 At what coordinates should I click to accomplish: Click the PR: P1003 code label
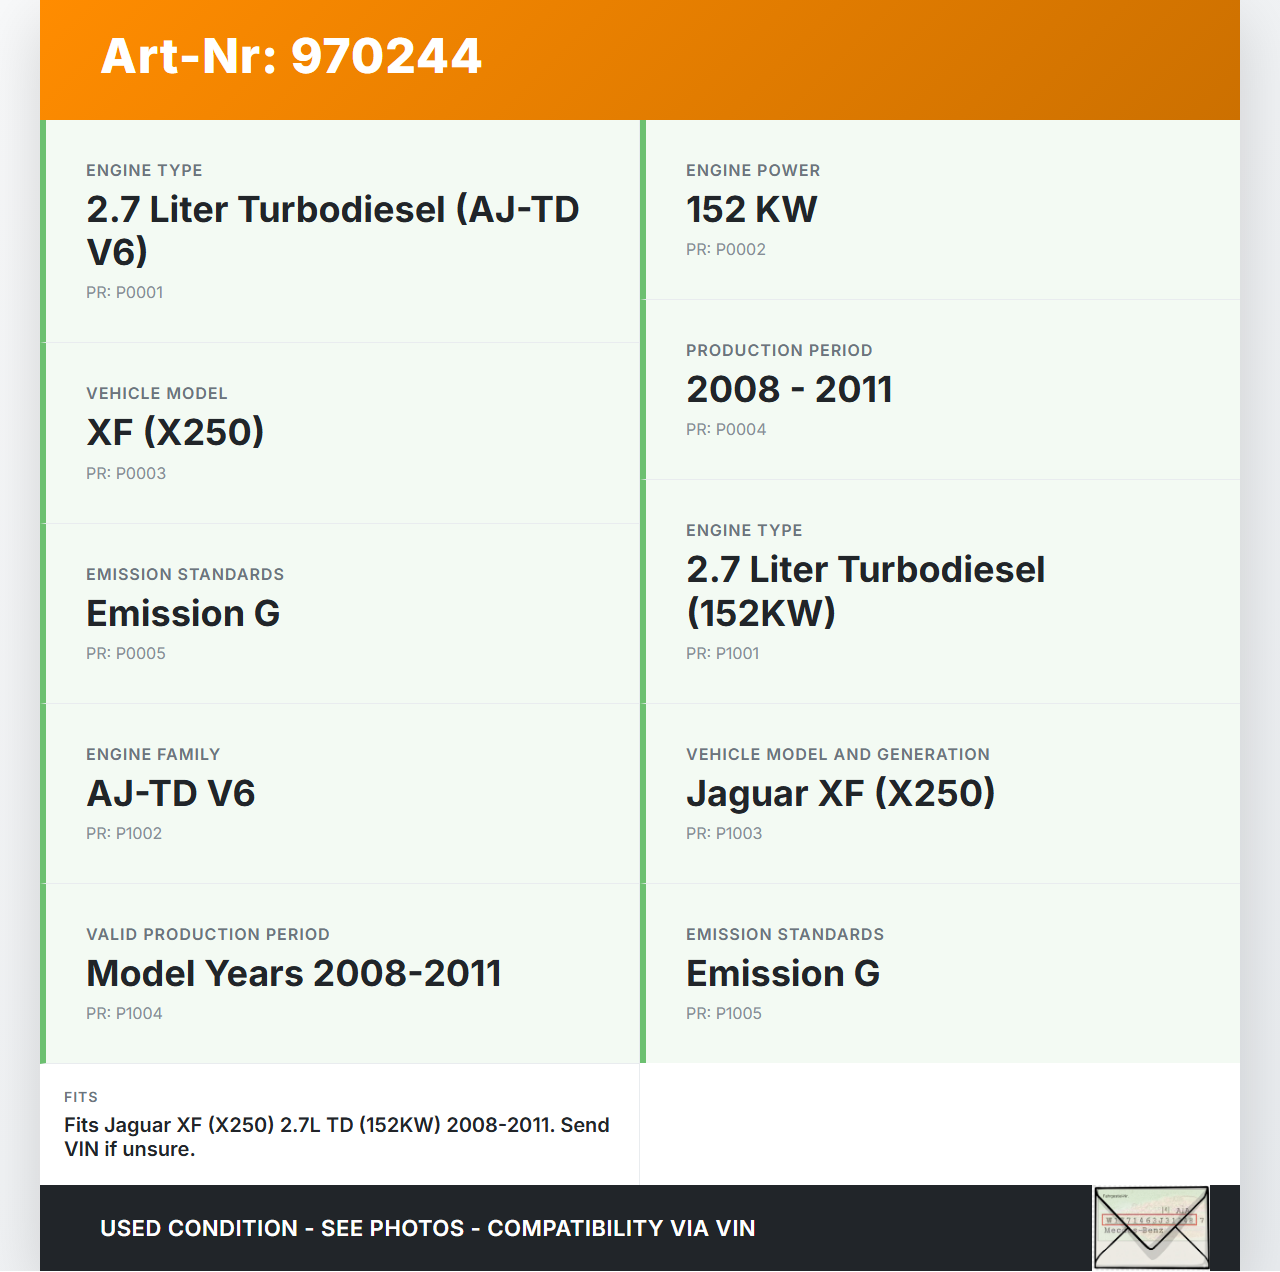tap(724, 833)
